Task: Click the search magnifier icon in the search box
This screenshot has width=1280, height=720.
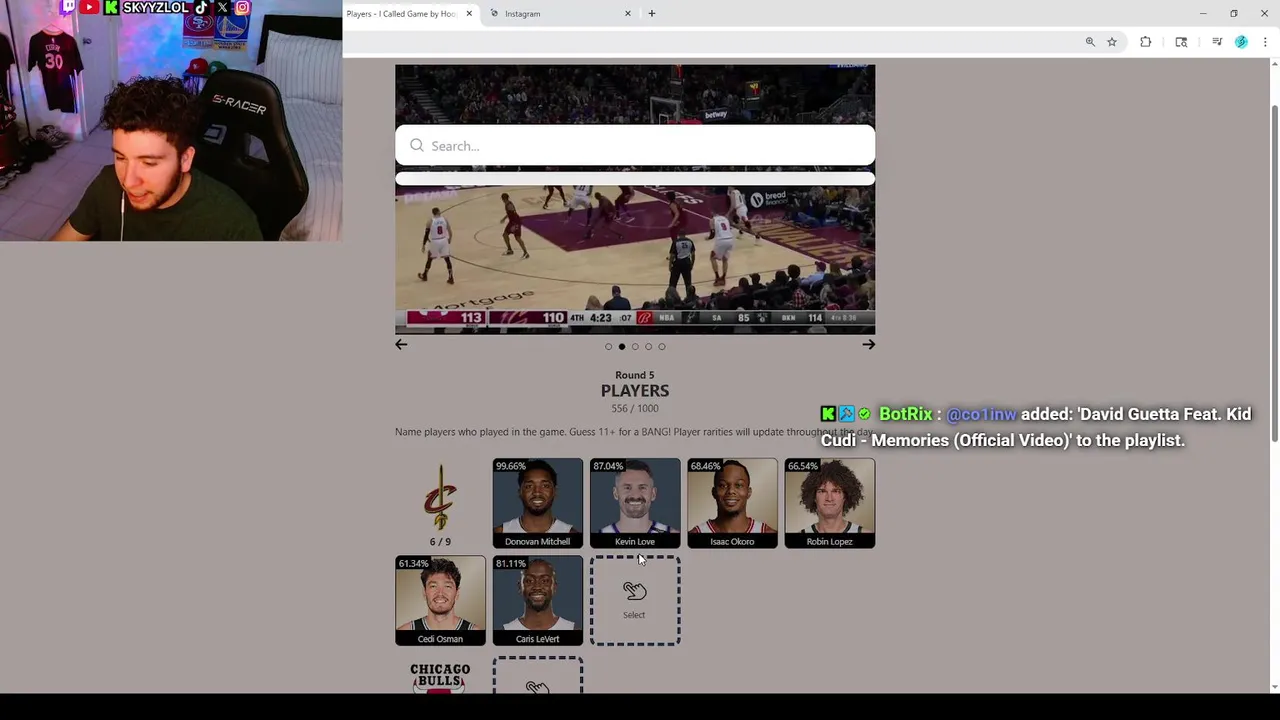Action: pos(417,146)
